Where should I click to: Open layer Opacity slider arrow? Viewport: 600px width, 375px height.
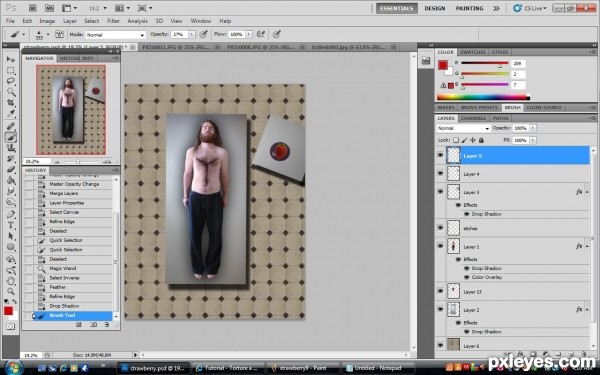coord(533,128)
